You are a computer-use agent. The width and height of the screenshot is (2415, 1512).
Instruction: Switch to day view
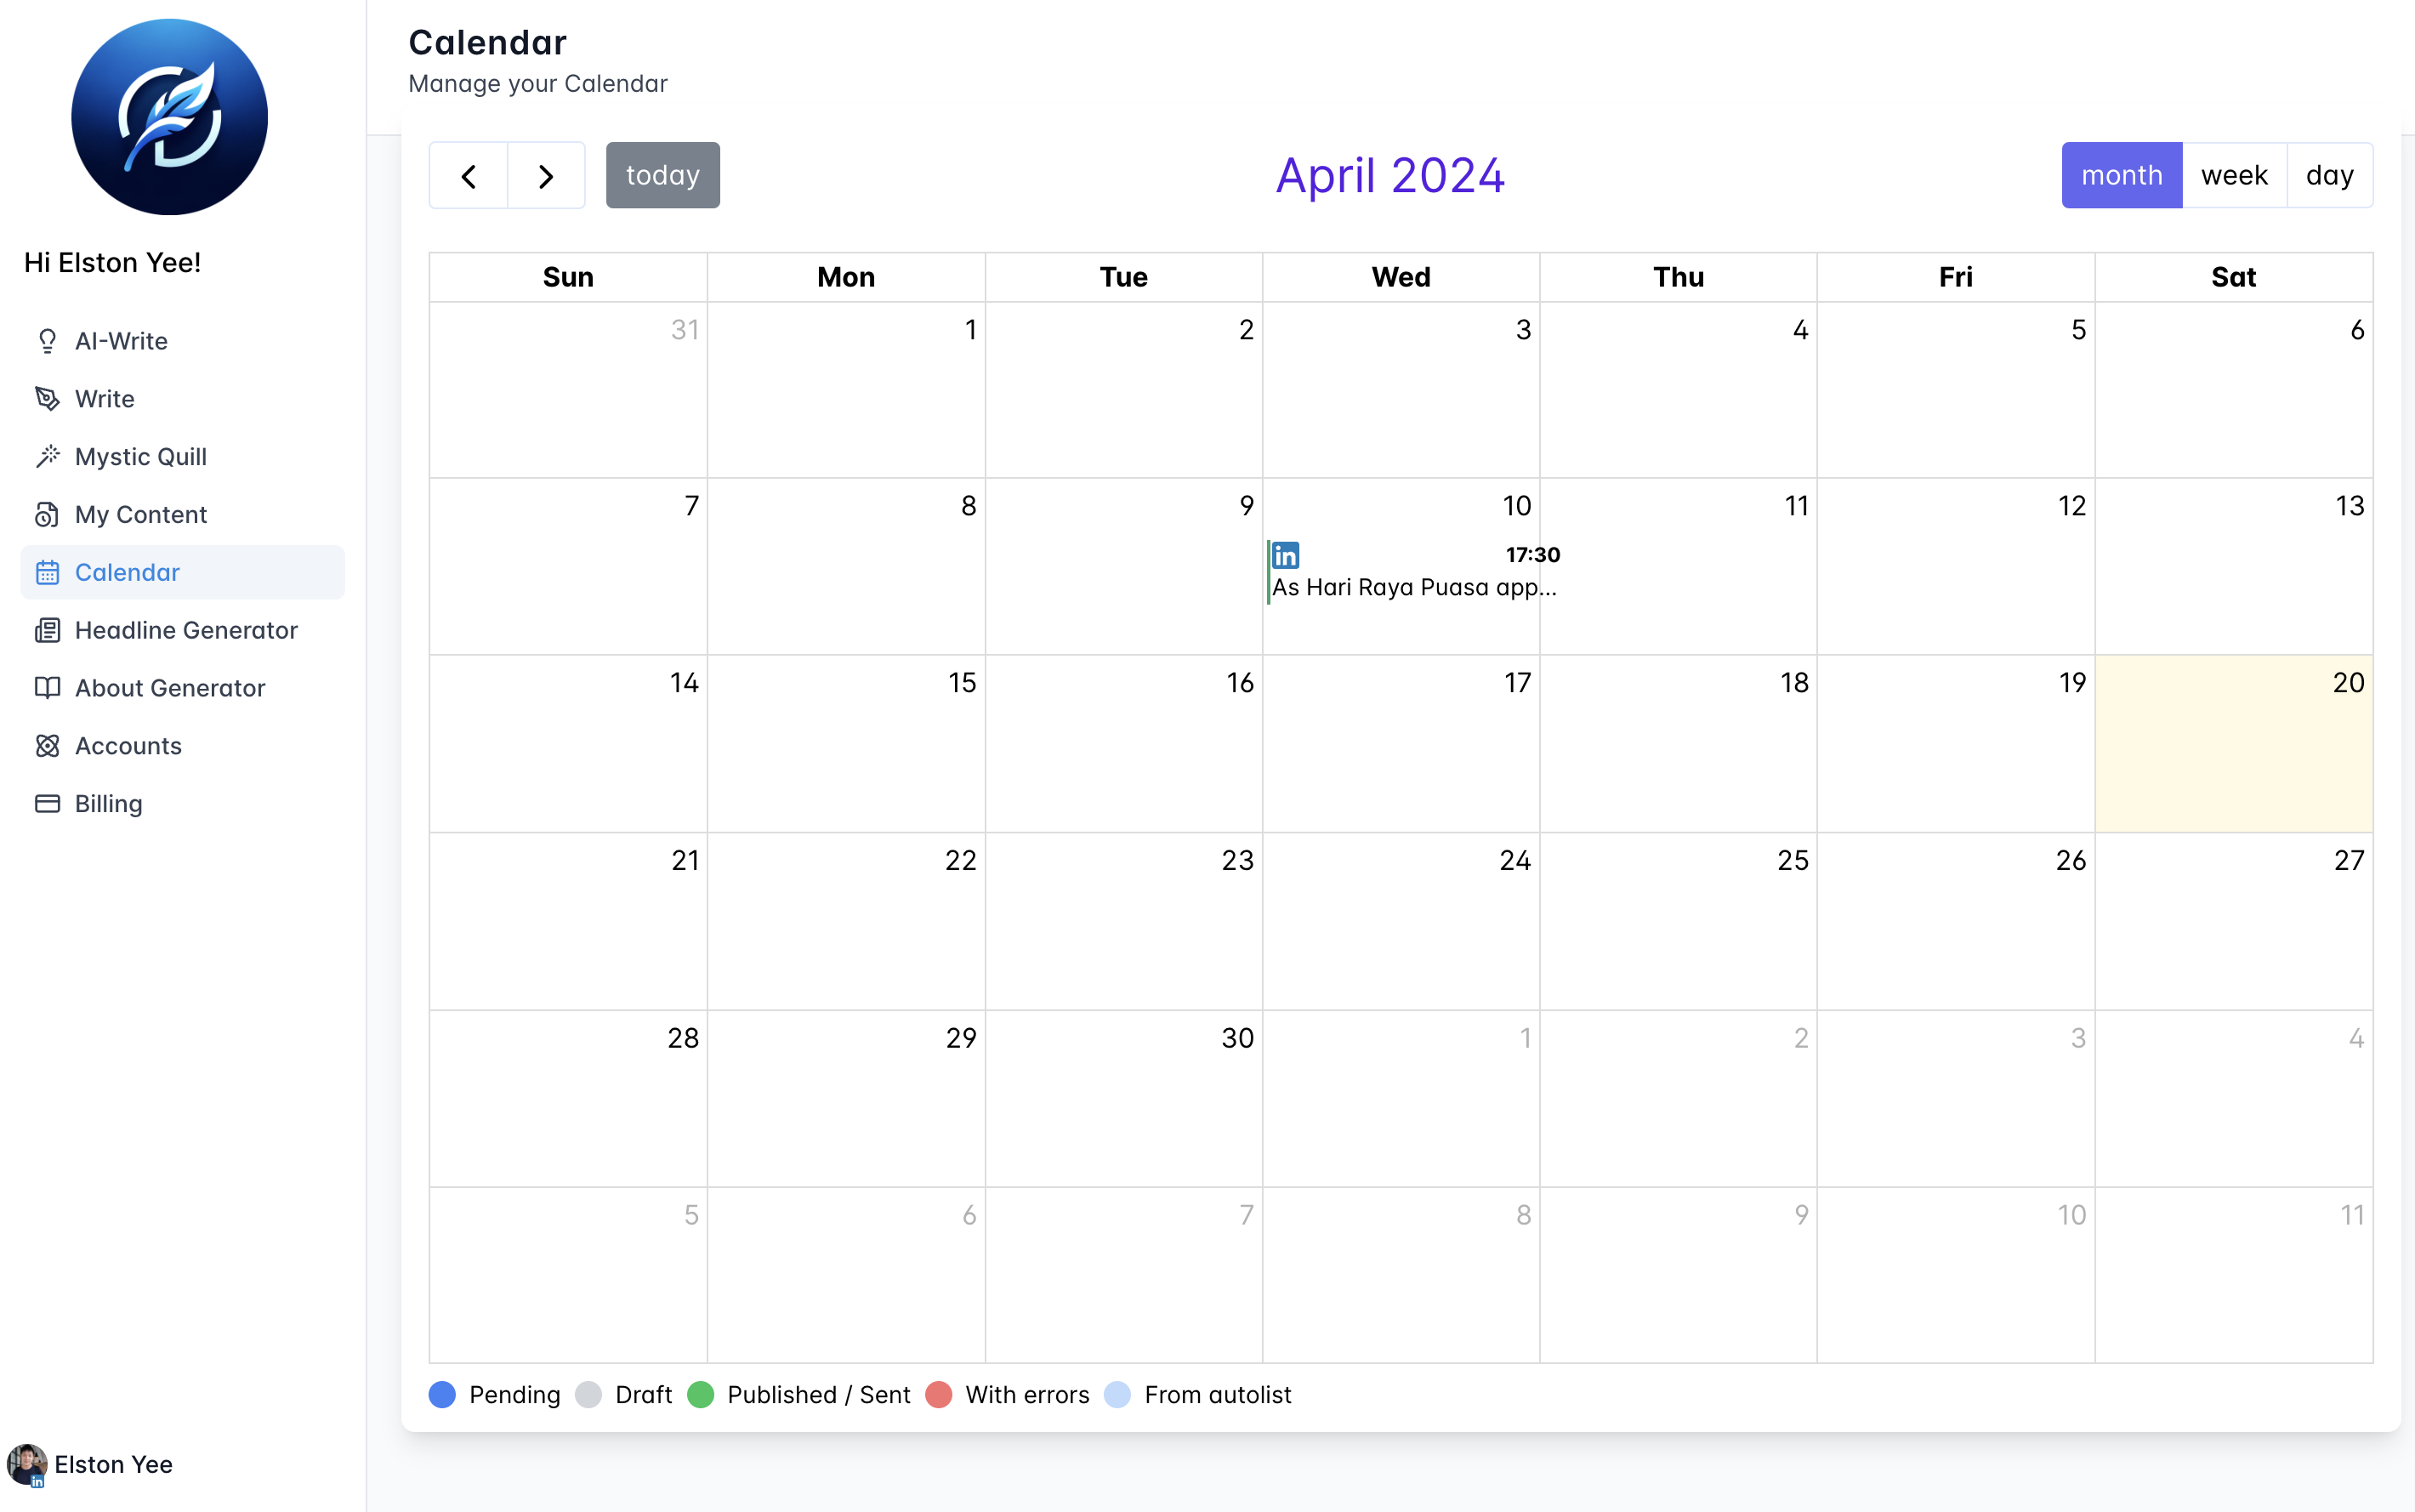pos(2329,176)
